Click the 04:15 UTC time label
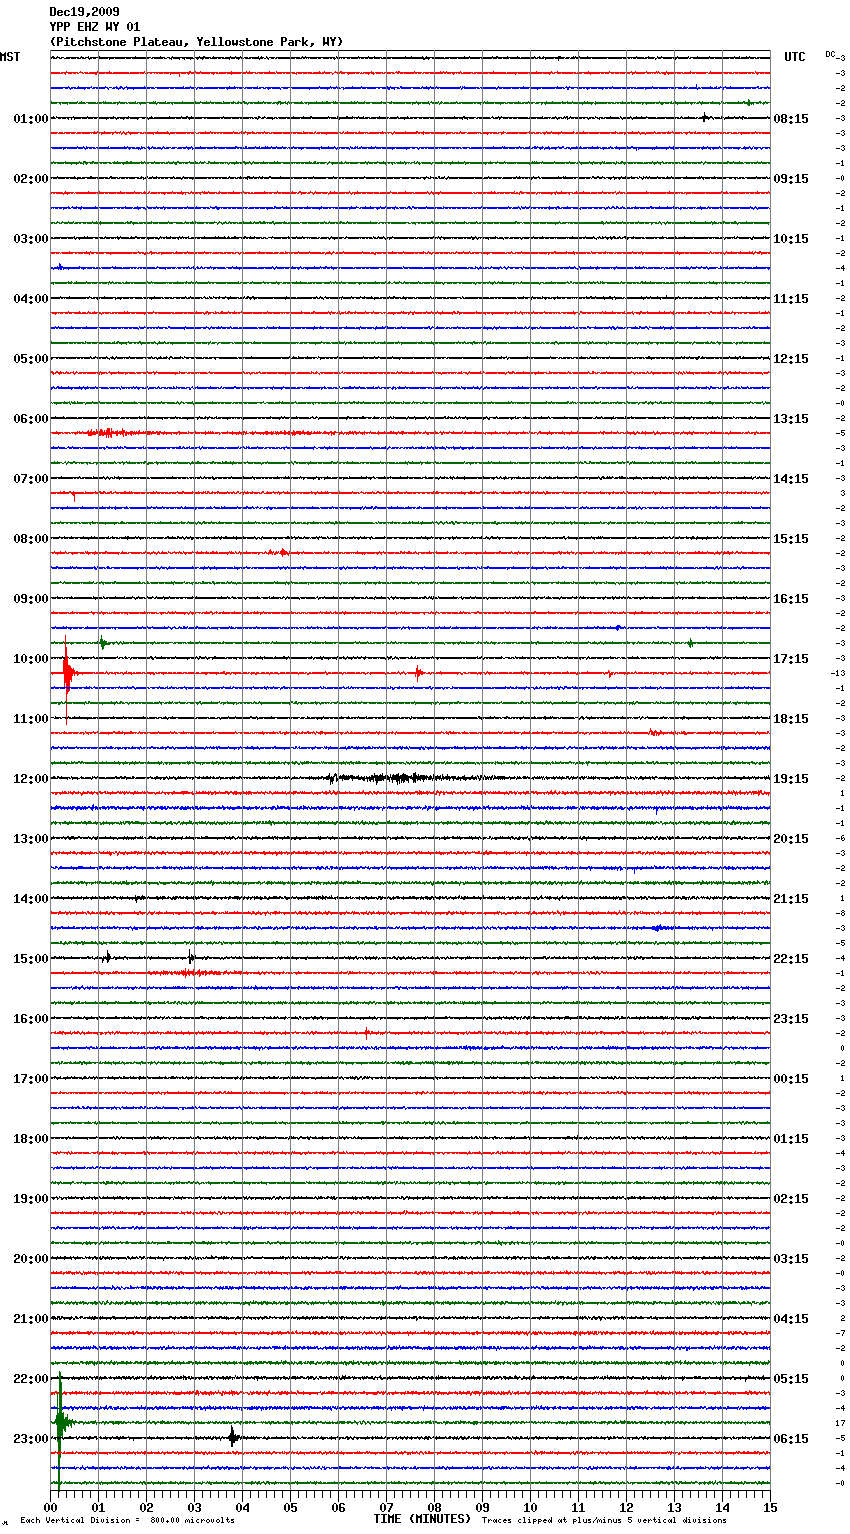This screenshot has height=1534, width=850. coord(791,1319)
